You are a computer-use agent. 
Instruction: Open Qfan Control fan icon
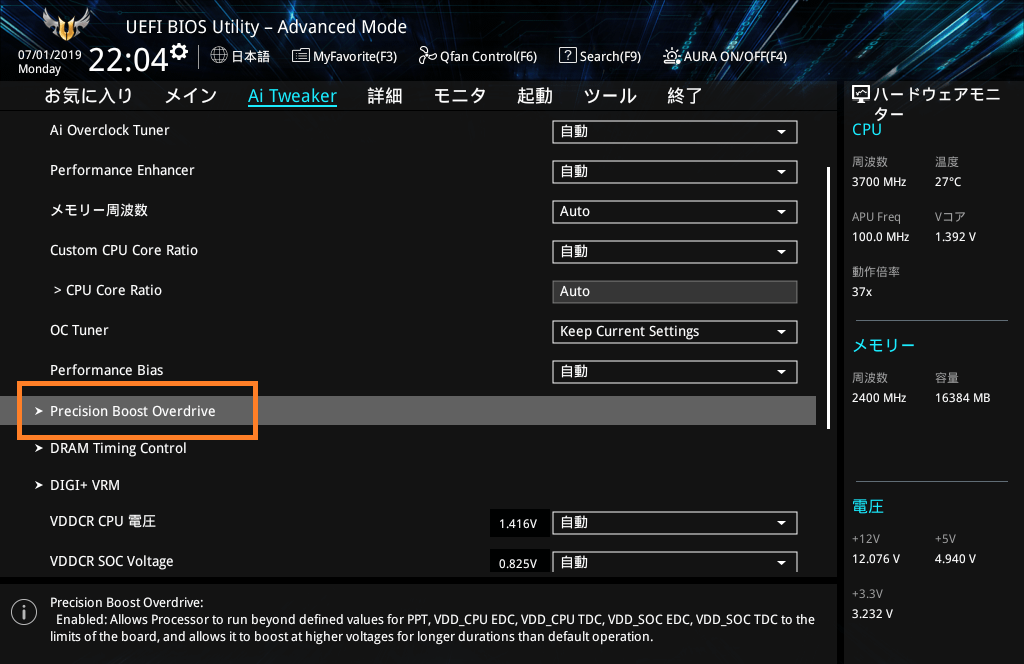[x=427, y=56]
